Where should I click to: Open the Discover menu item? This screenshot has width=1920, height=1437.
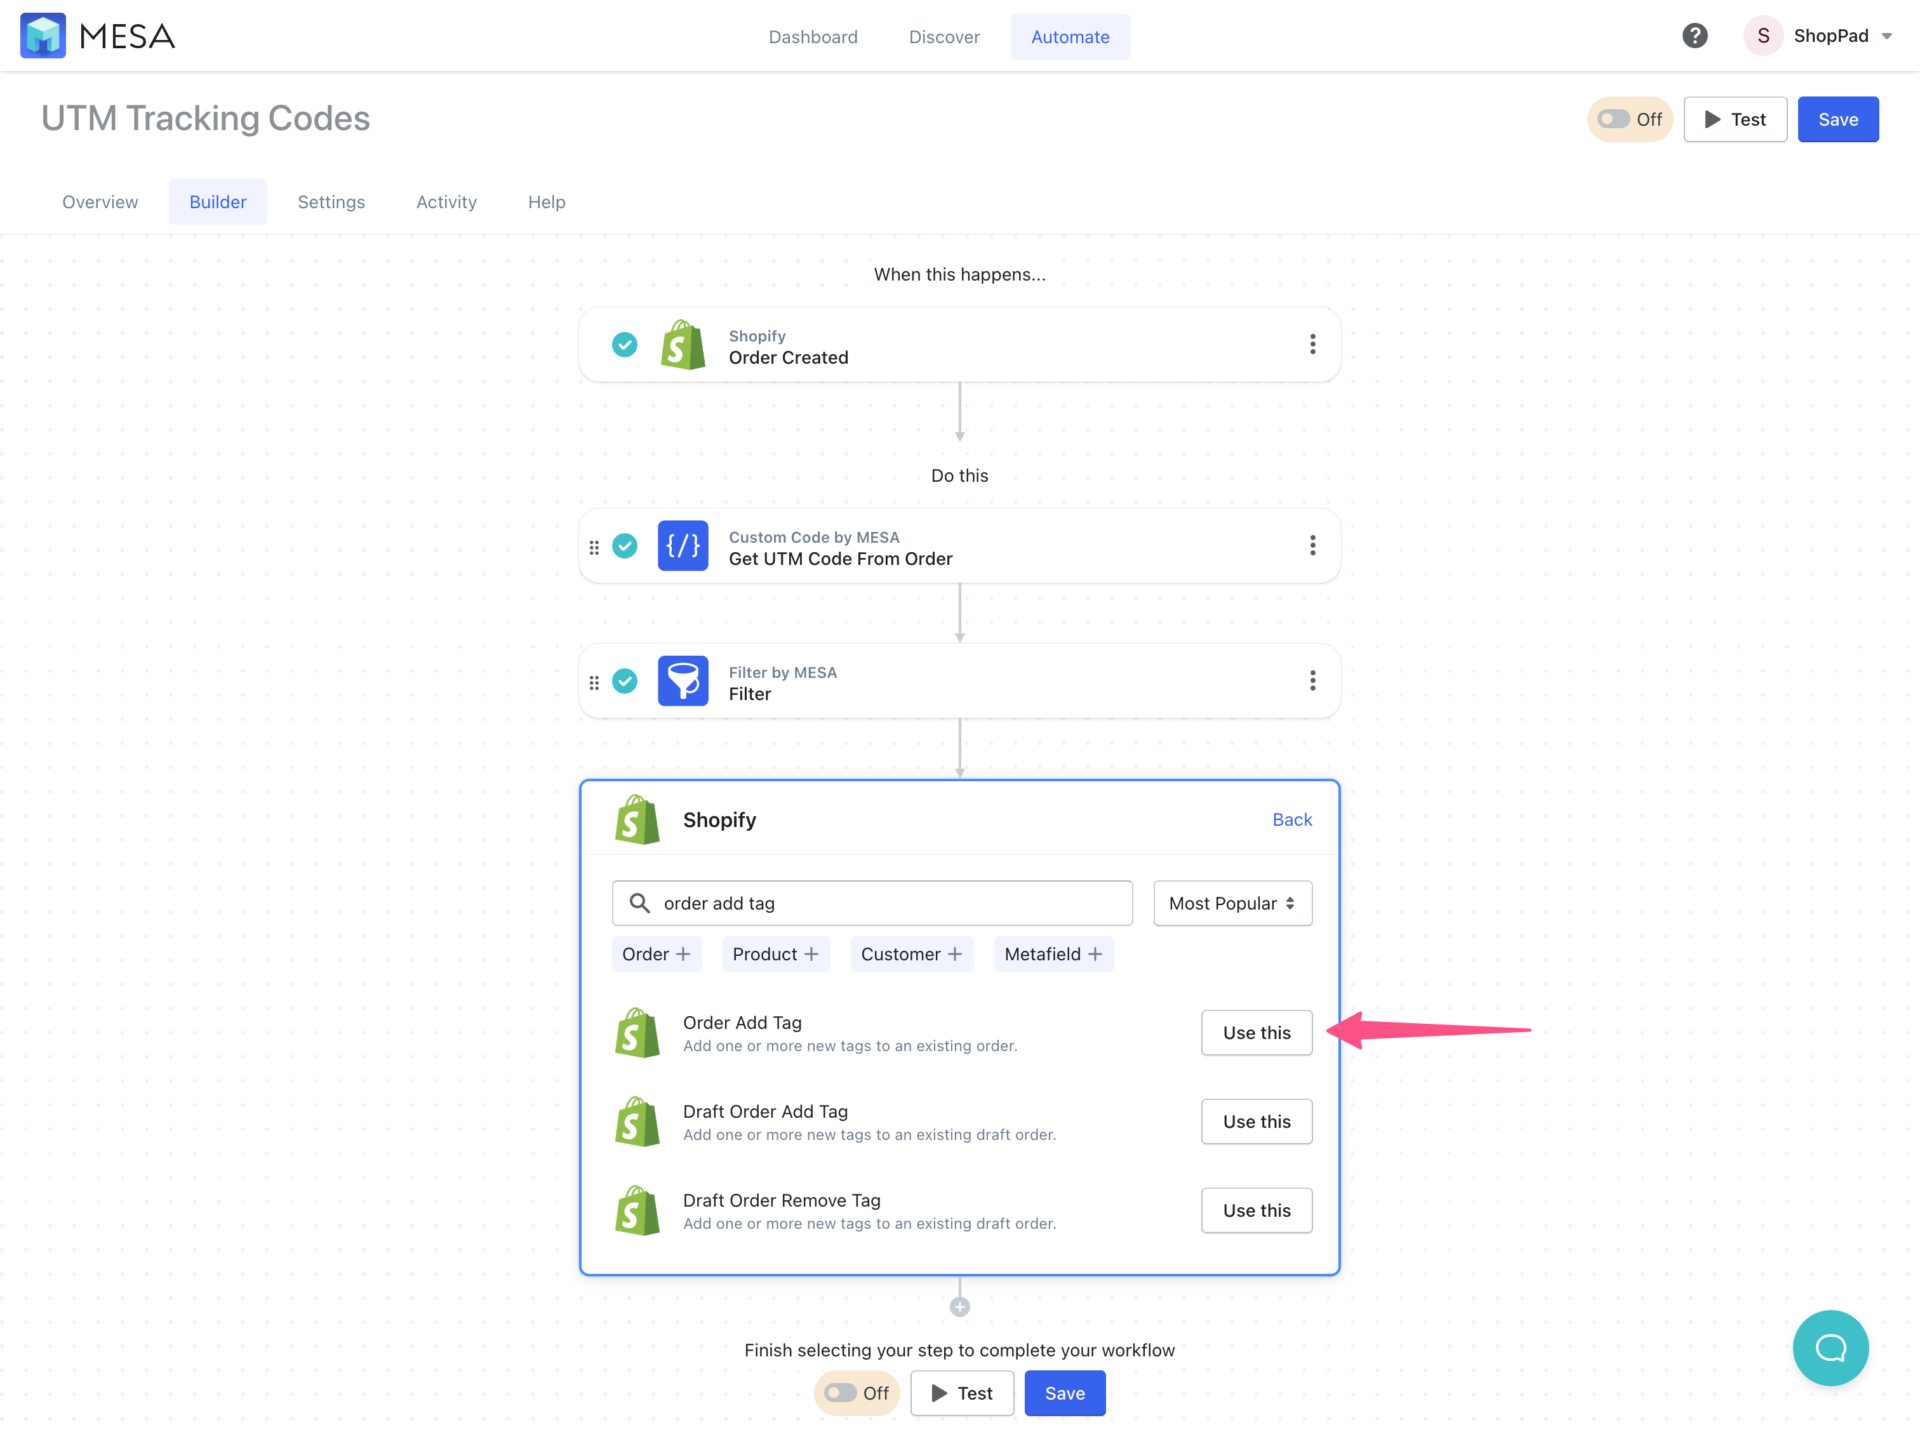[x=944, y=36]
